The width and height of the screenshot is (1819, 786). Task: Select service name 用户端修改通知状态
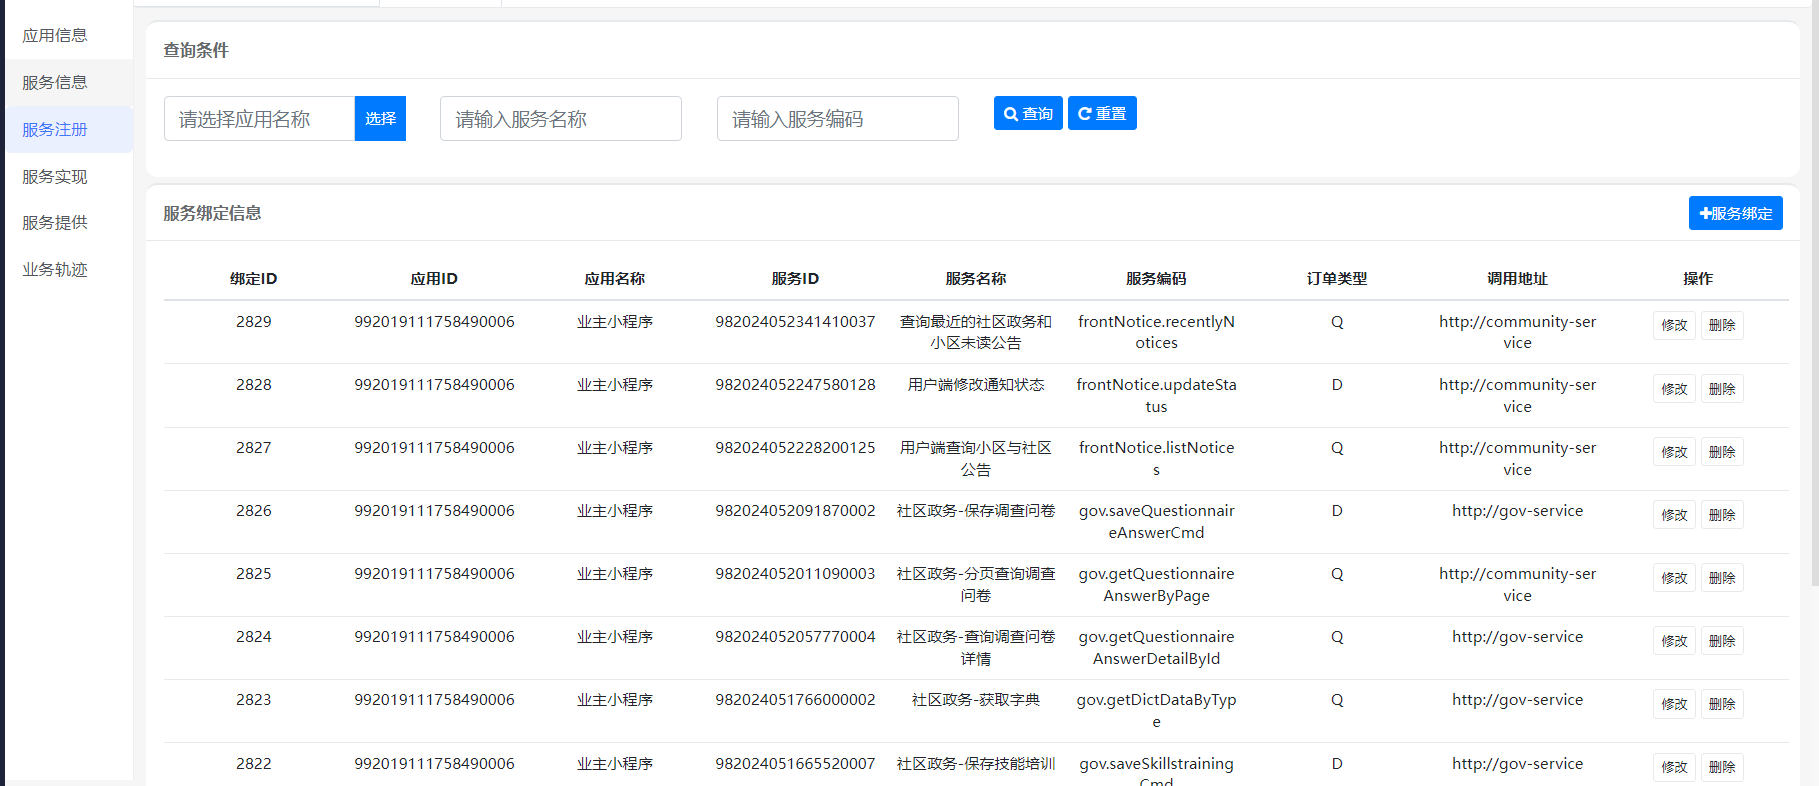976,384
